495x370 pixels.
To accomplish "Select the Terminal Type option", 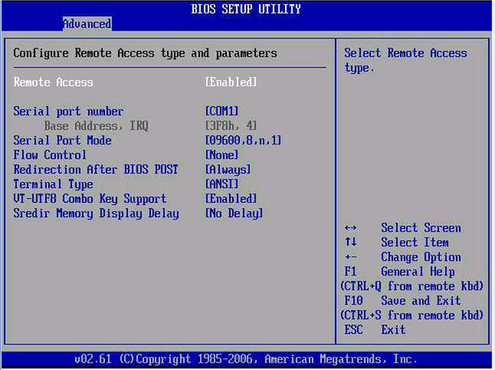I will click(53, 184).
